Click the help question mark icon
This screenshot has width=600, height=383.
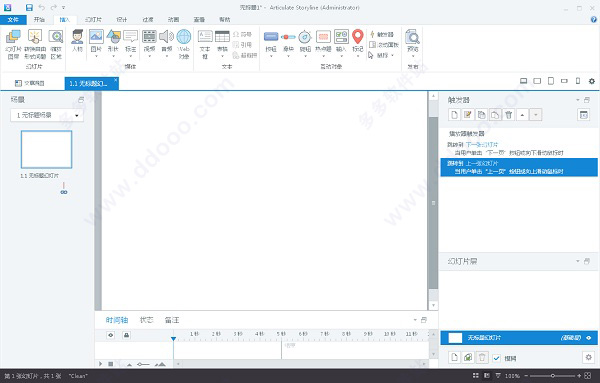click(594, 19)
